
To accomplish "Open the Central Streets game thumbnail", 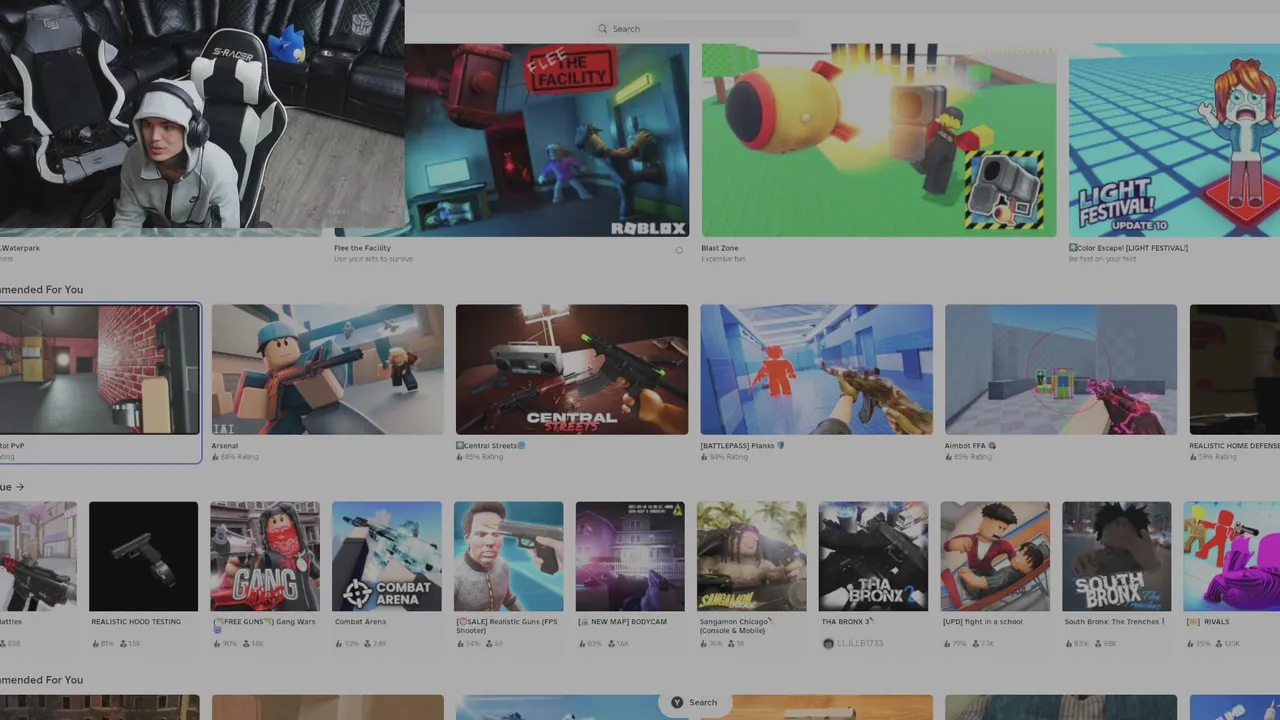I will point(572,369).
